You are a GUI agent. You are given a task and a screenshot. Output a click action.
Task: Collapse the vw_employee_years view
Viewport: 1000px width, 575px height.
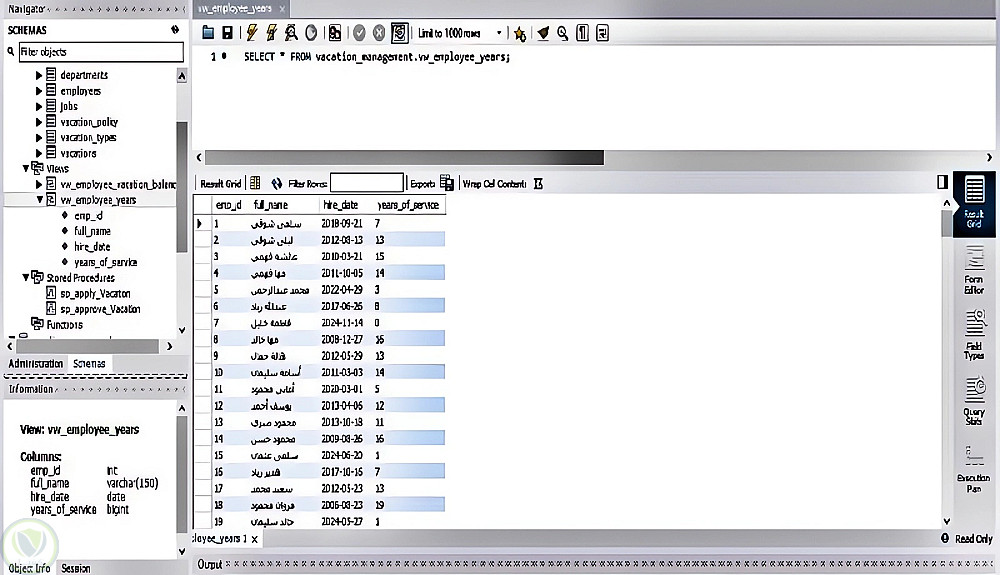pyautogui.click(x=40, y=200)
